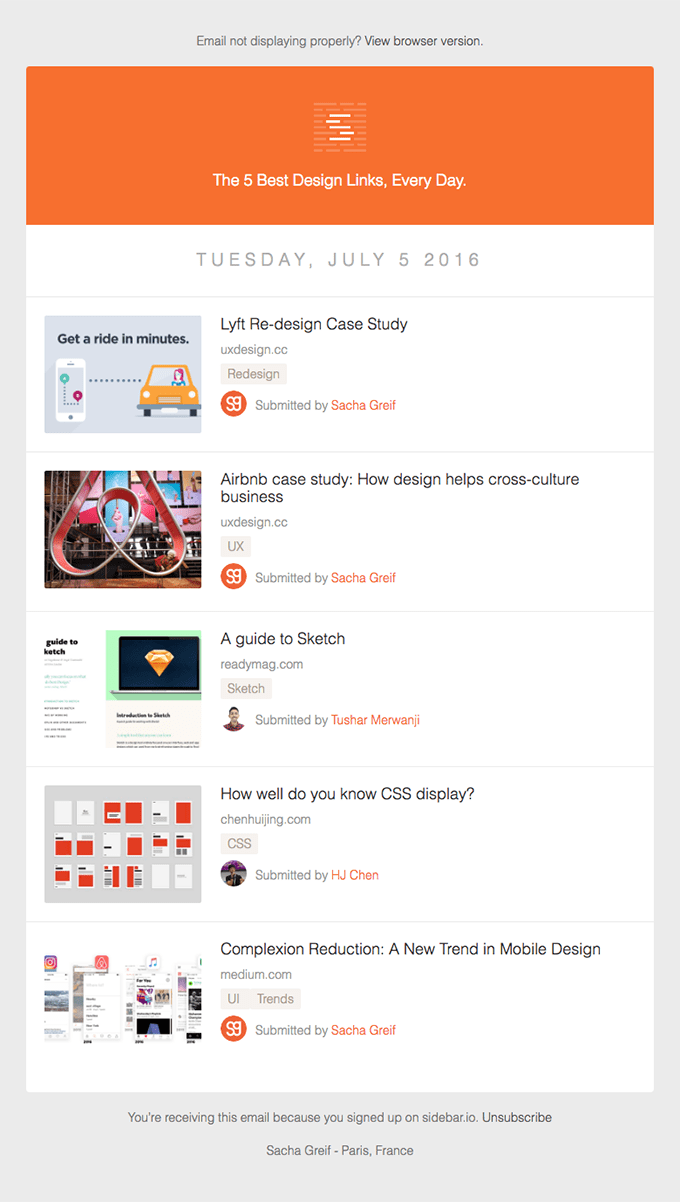Click 'View browser version'

(423, 41)
